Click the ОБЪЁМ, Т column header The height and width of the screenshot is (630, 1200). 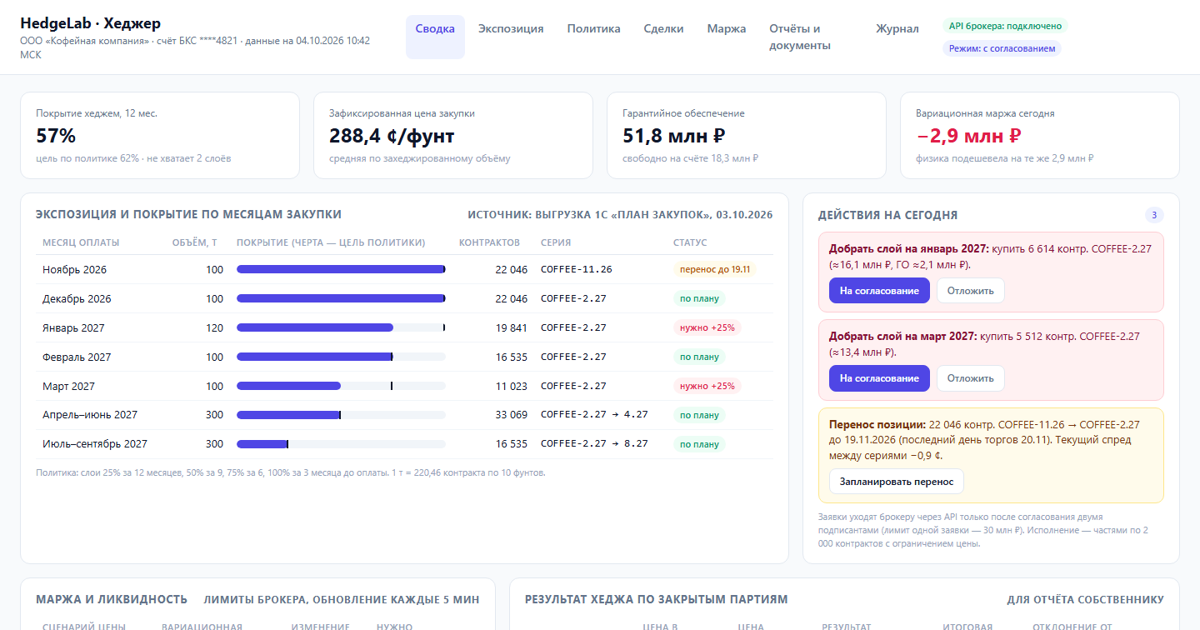[194, 243]
